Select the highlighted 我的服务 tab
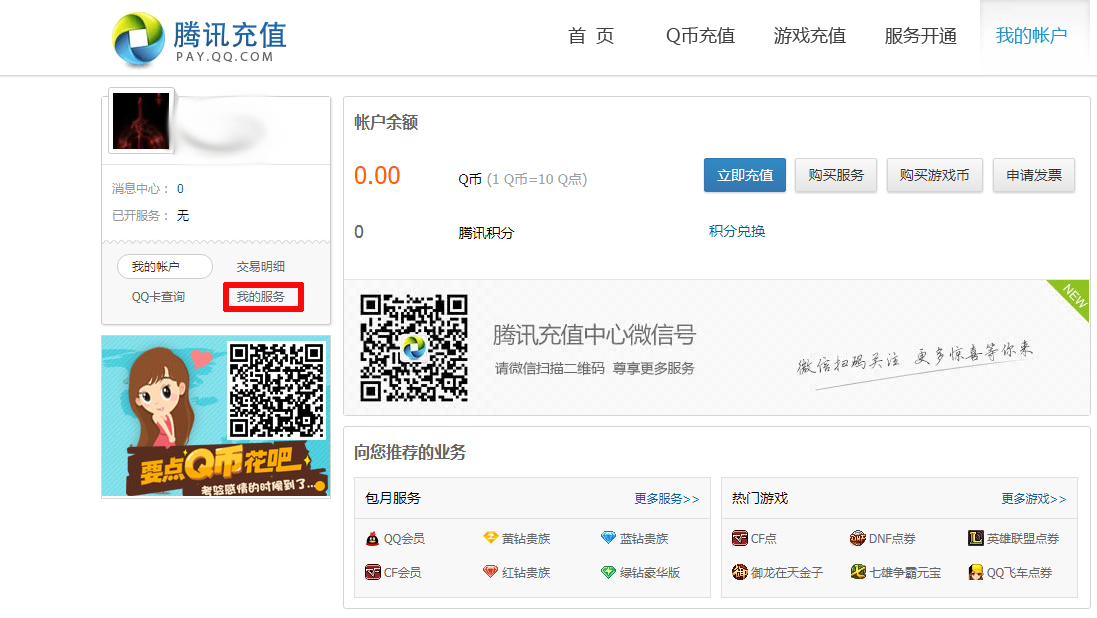This screenshot has height=618, width=1097. pyautogui.click(x=262, y=296)
